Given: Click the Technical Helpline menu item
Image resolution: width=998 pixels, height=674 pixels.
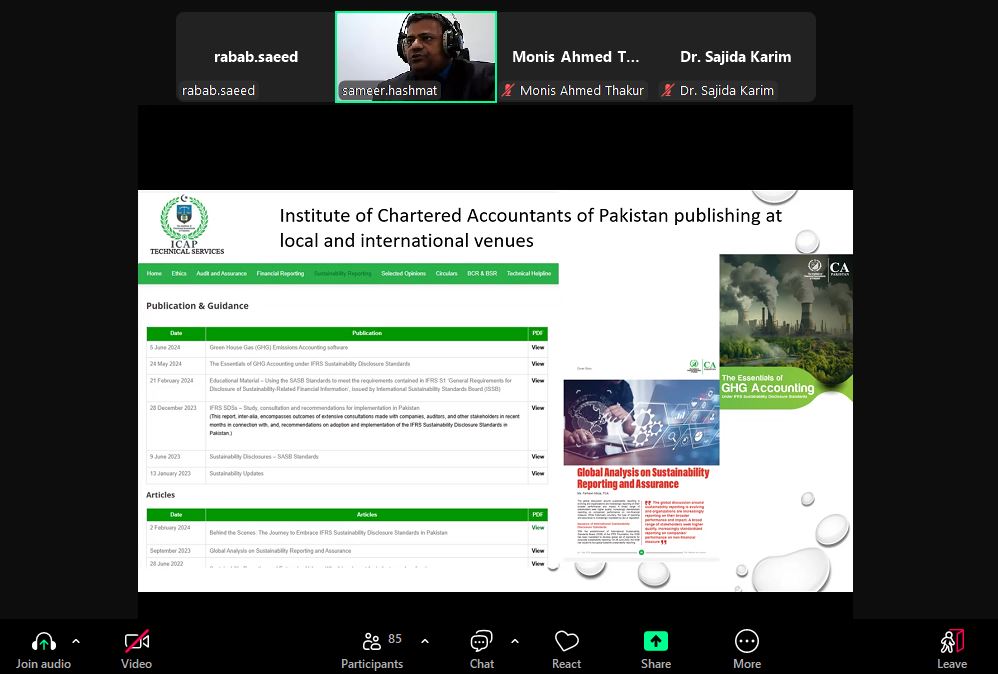Looking at the screenshot, I should point(528,273).
